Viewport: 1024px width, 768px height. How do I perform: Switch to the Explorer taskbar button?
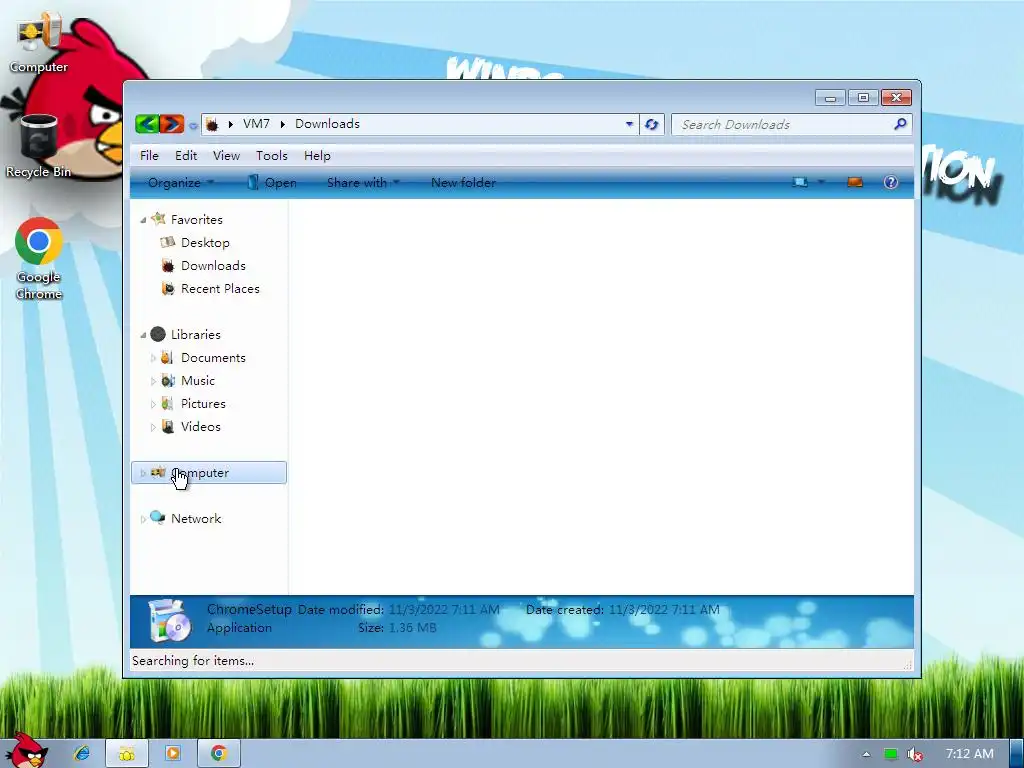pyautogui.click(x=127, y=754)
